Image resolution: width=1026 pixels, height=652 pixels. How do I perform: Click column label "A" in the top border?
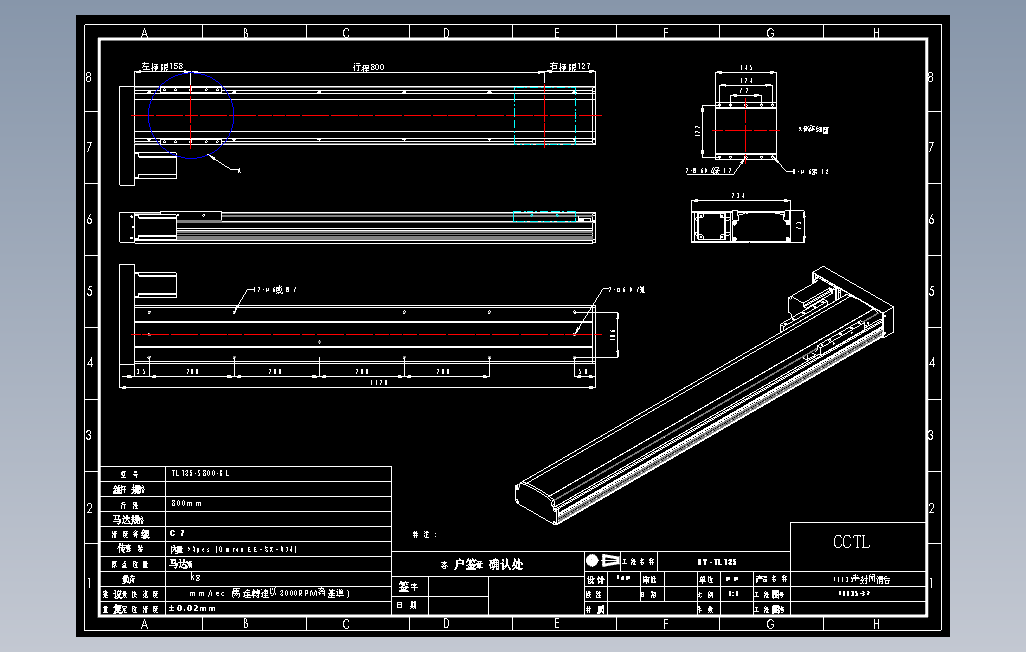pos(145,32)
